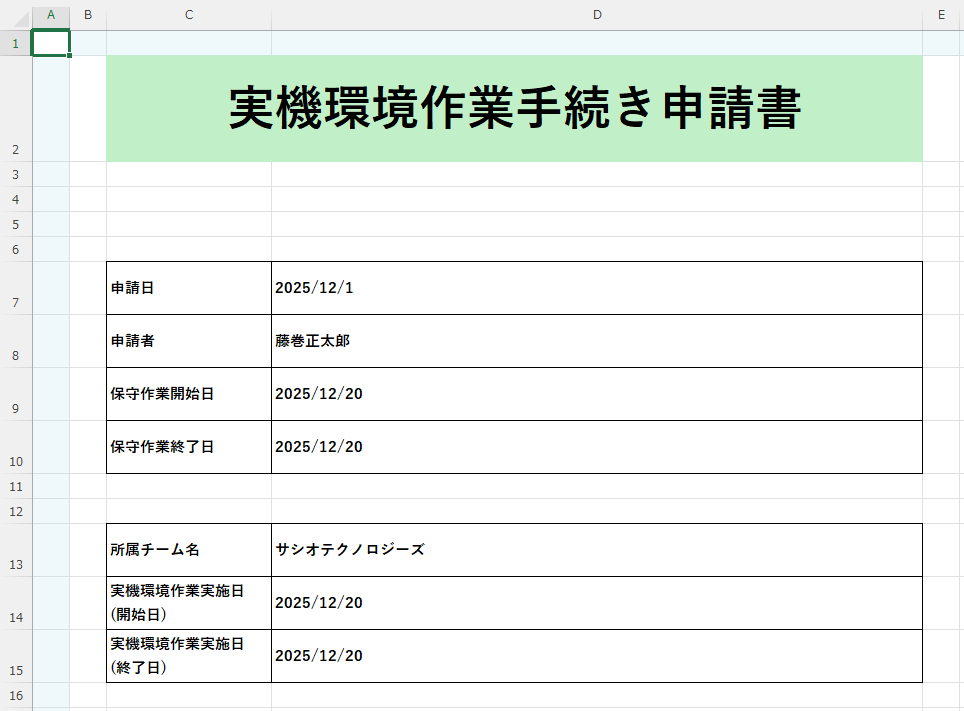
Task: Click the date value beside 実機環境作業実施日(終了日)
Action: click(x=597, y=656)
